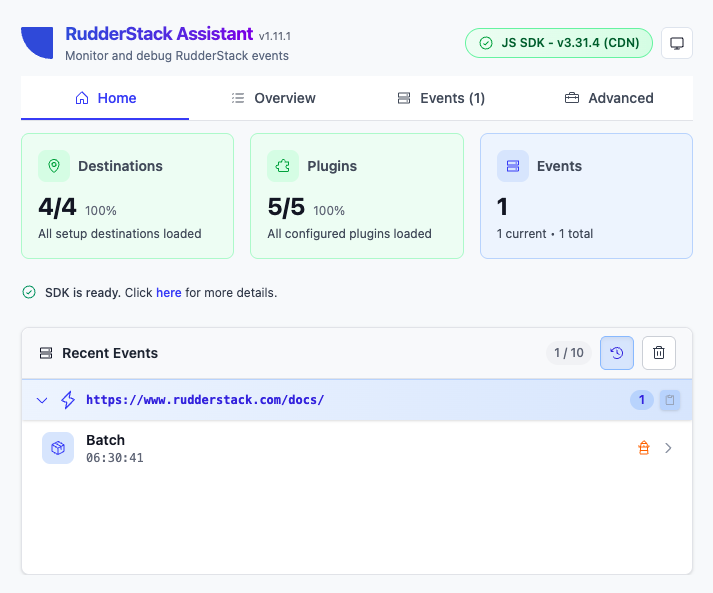Collapse the rudderstack.com/docs event group

(42, 400)
